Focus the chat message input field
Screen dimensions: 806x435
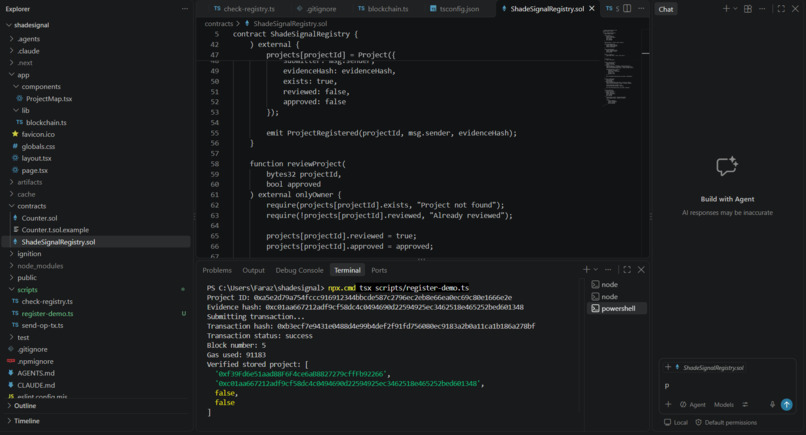727,386
